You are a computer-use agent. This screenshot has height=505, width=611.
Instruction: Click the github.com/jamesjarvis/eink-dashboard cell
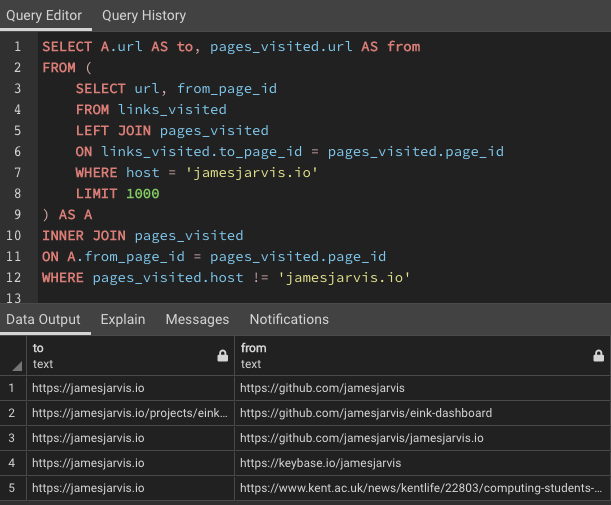point(366,413)
